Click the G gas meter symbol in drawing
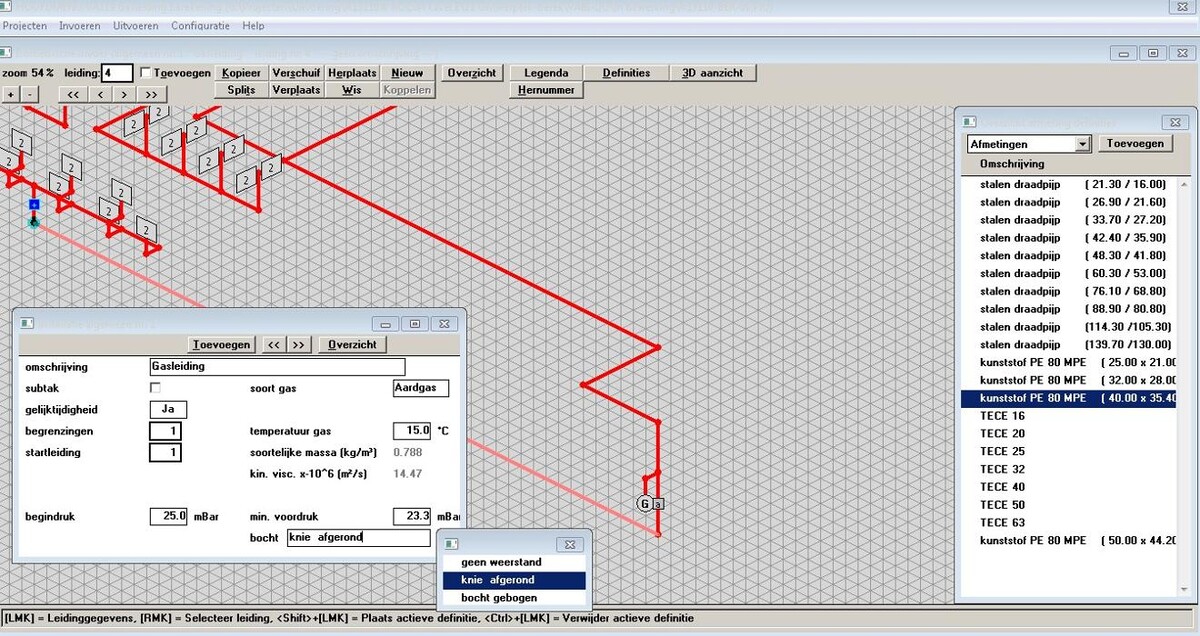This screenshot has height=636, width=1200. (x=645, y=503)
